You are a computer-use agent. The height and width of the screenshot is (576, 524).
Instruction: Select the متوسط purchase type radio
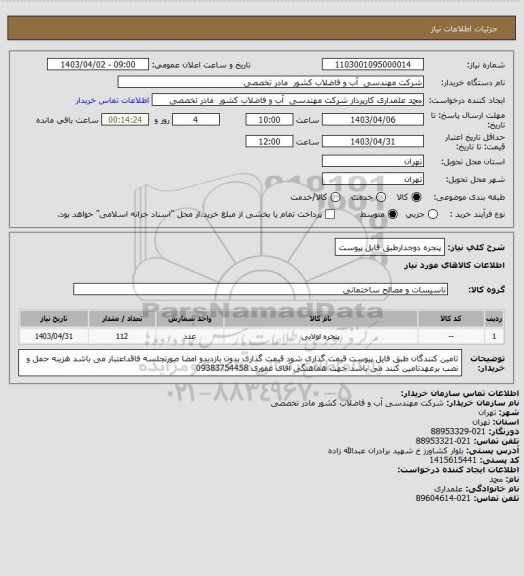[393, 214]
